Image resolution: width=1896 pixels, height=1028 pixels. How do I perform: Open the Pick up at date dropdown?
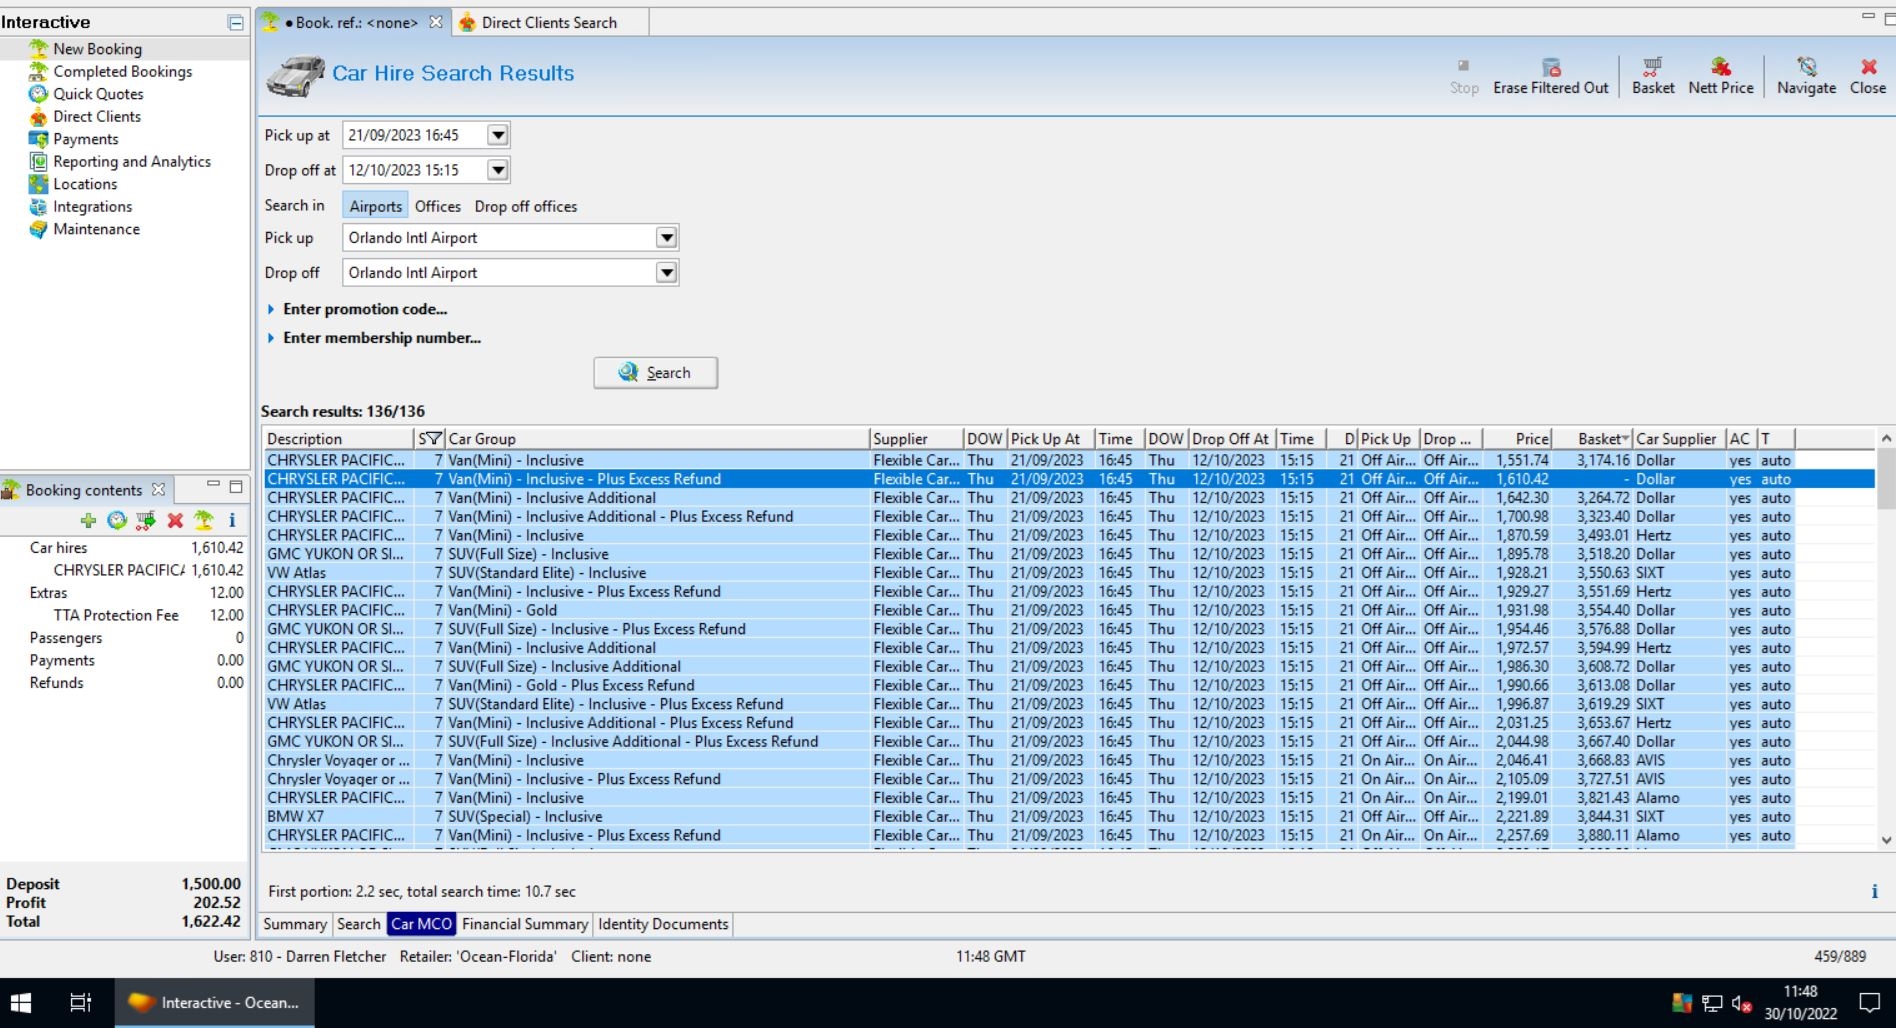tap(498, 135)
